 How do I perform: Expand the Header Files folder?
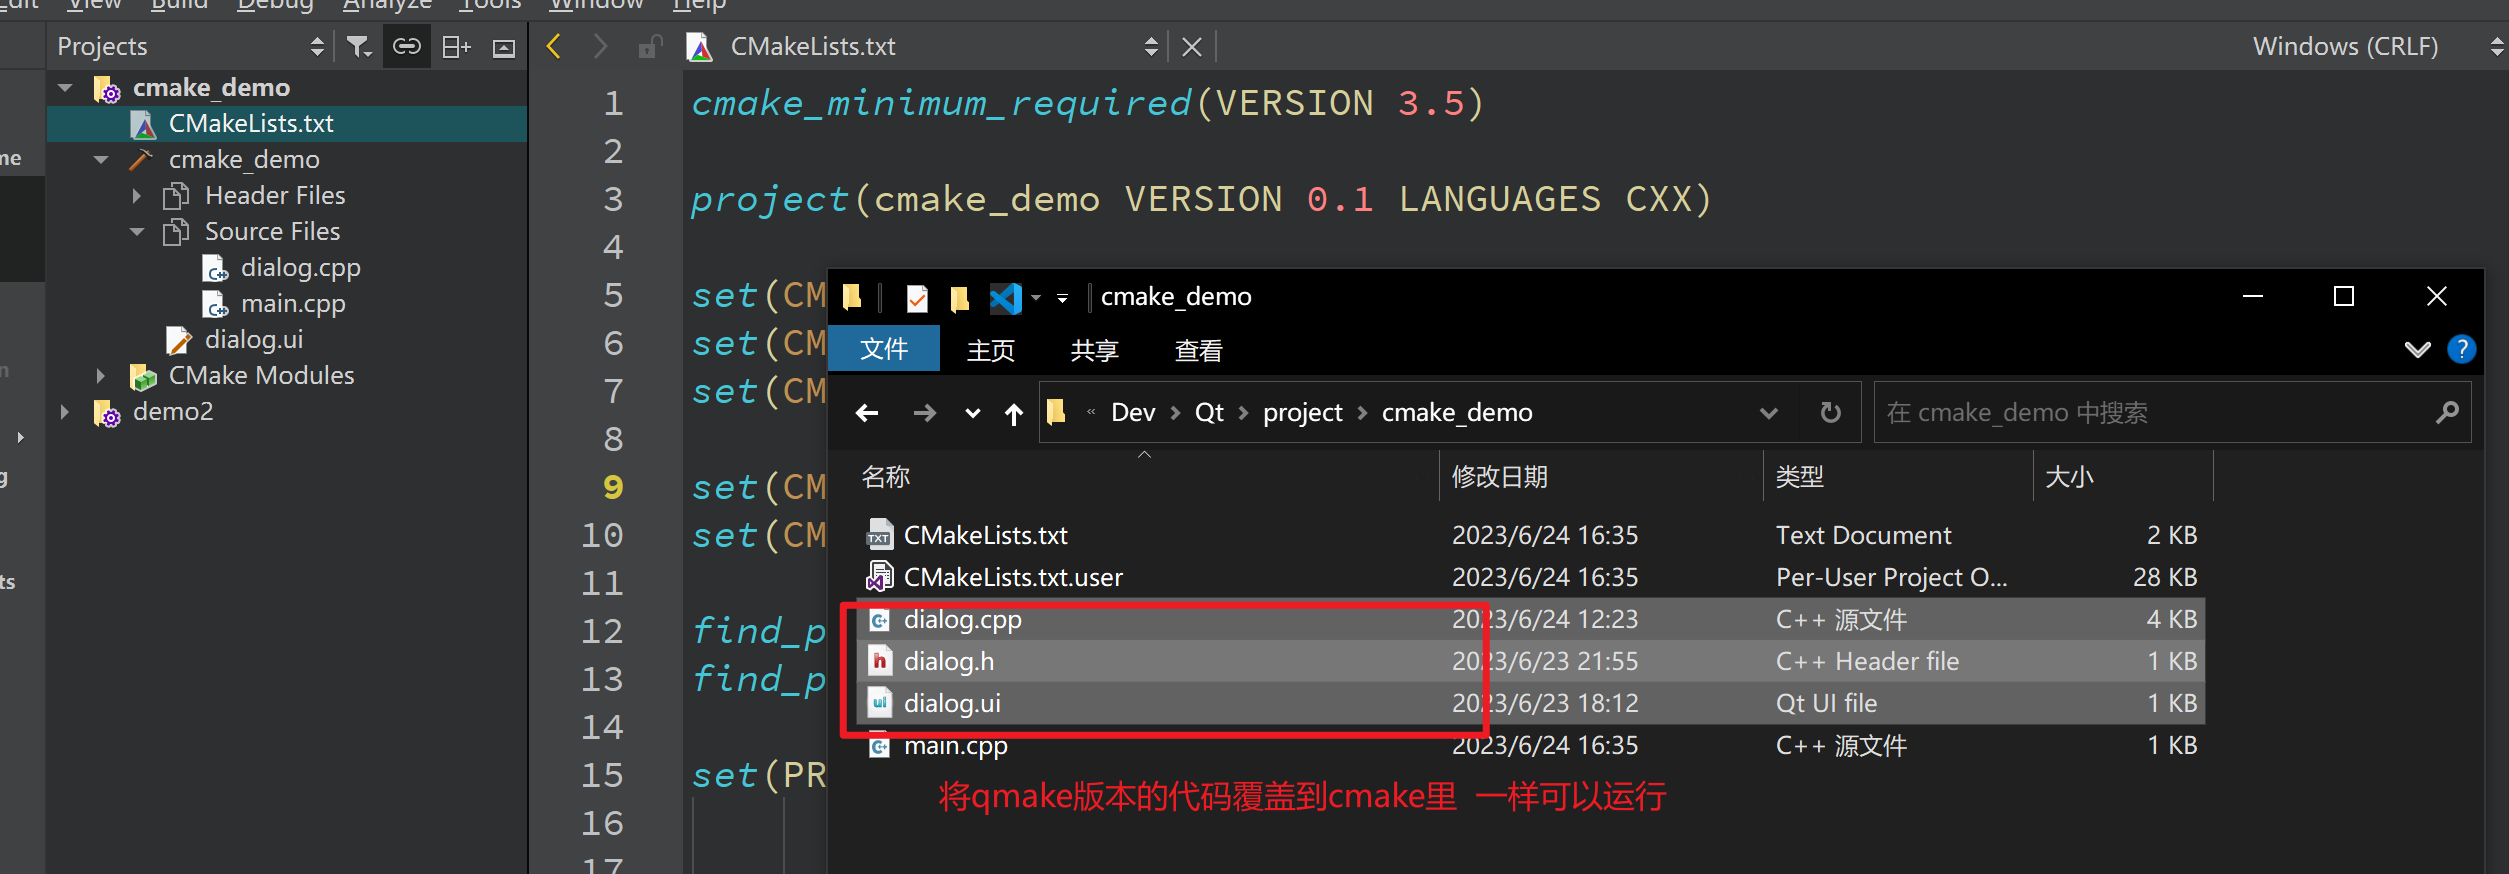(137, 196)
